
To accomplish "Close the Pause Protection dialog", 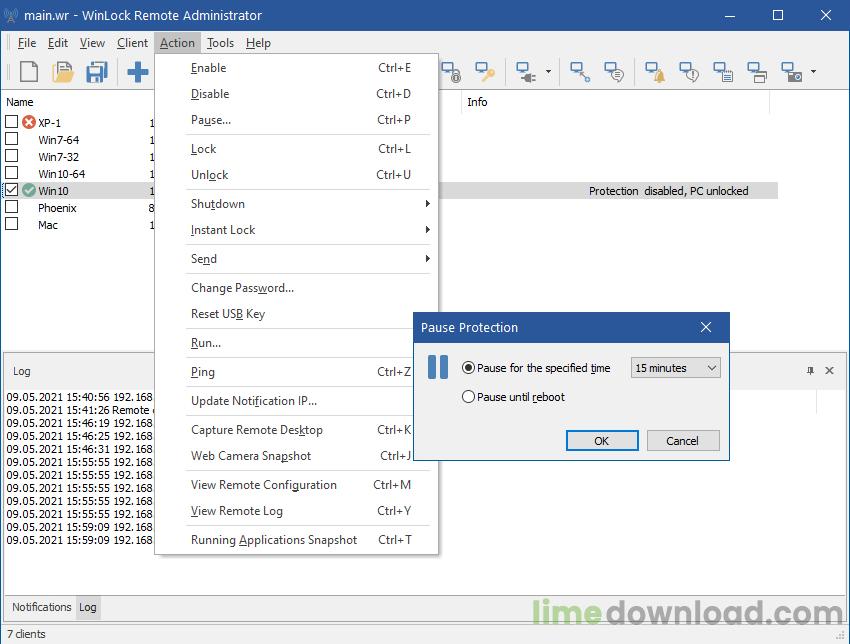I will click(706, 327).
